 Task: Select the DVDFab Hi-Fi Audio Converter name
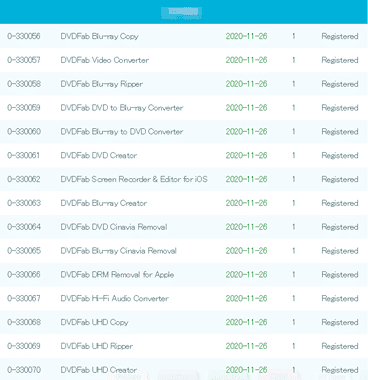114,298
